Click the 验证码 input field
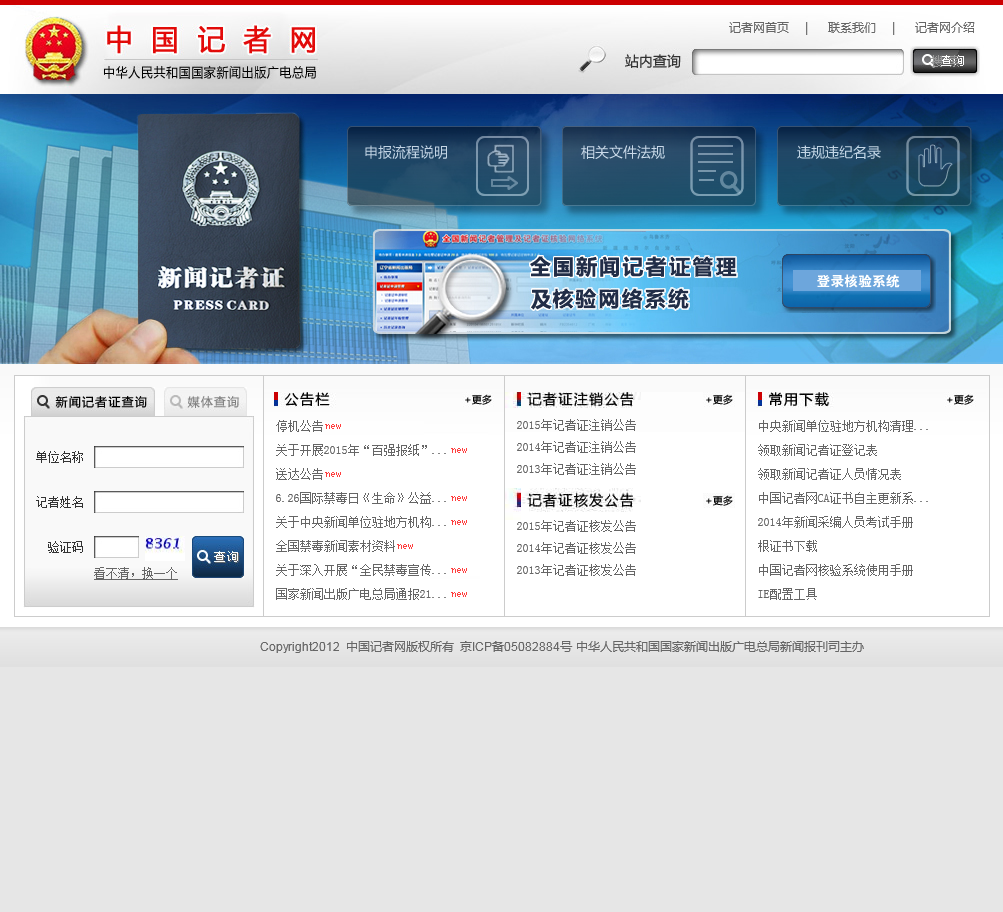The width and height of the screenshot is (1003, 912). (116, 547)
